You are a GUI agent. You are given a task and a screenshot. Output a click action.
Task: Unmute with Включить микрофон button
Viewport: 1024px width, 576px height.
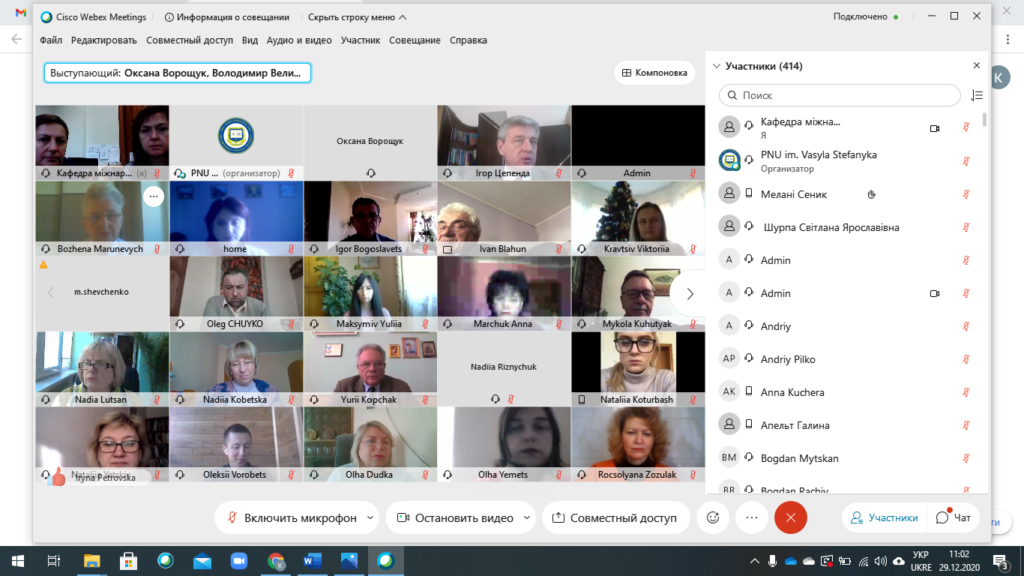(x=291, y=518)
